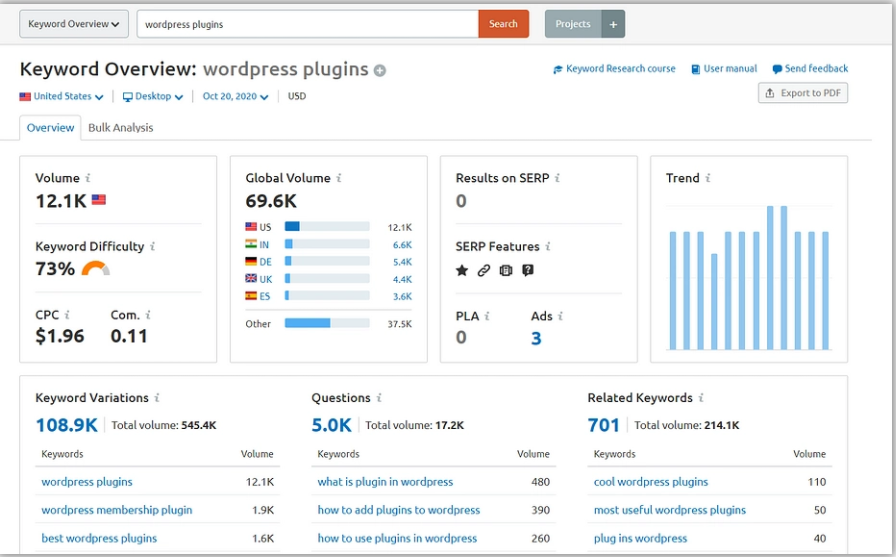896x557 pixels.
Task: Click the Global Volume info icon
Action: [339, 178]
